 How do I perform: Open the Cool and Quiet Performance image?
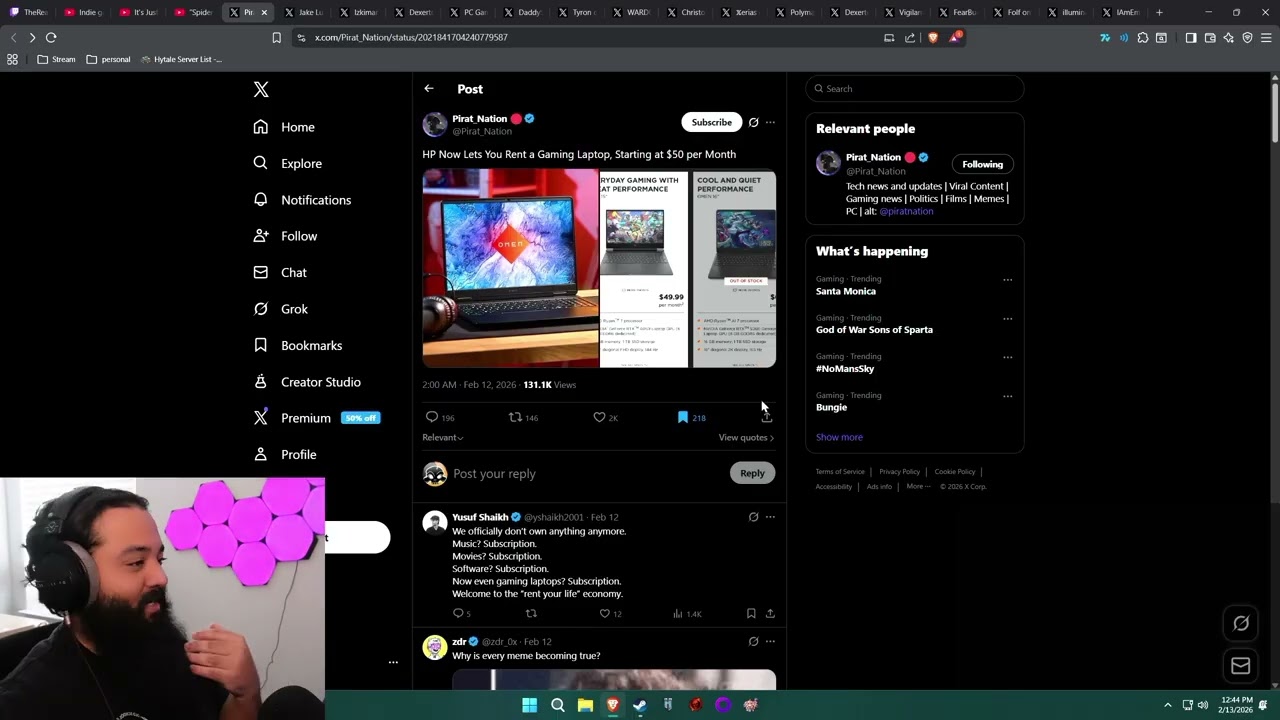[x=734, y=268]
